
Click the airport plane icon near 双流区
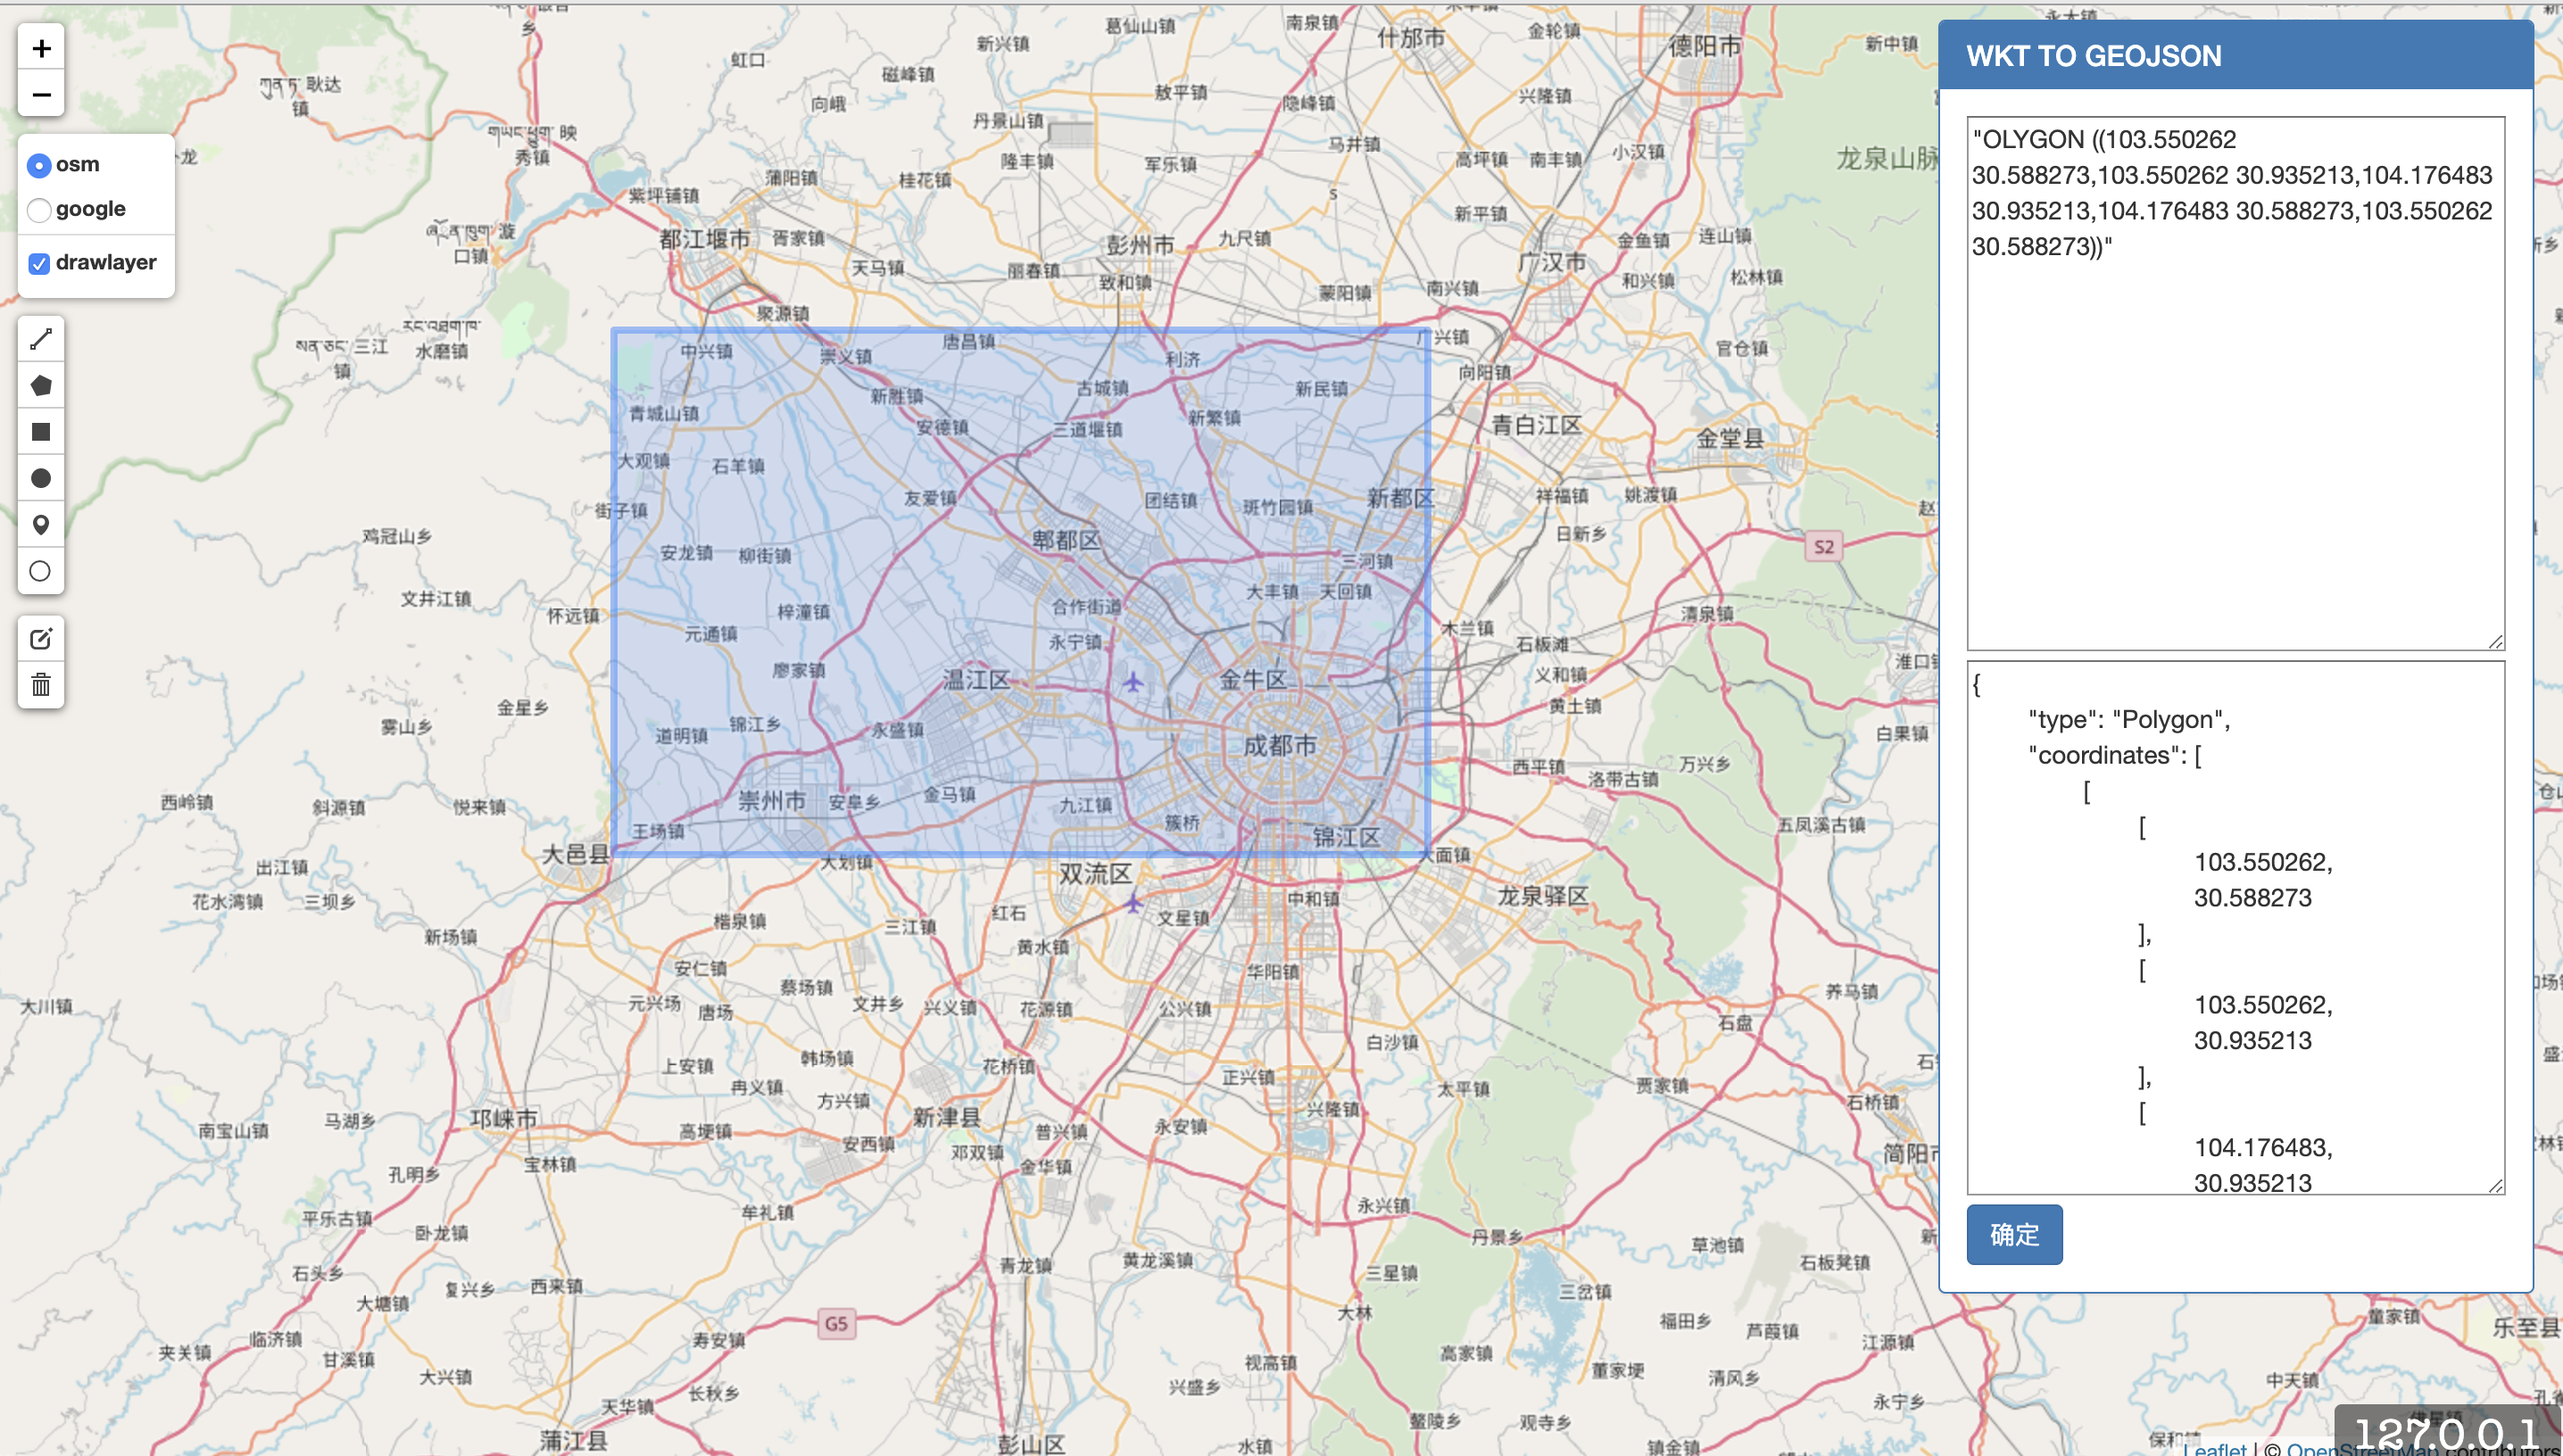pyautogui.click(x=1132, y=903)
